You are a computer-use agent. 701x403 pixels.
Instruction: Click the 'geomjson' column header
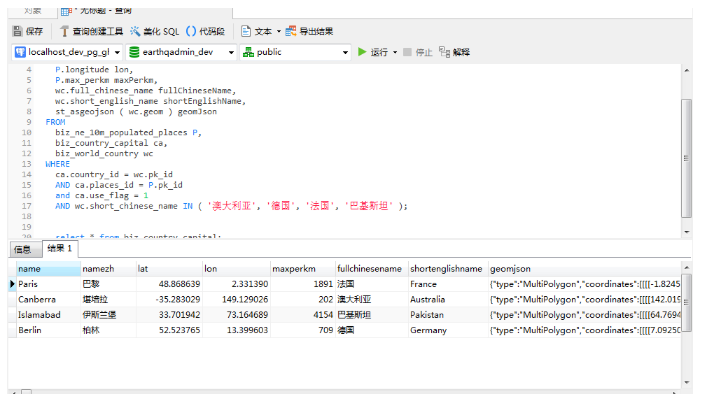tap(584, 269)
